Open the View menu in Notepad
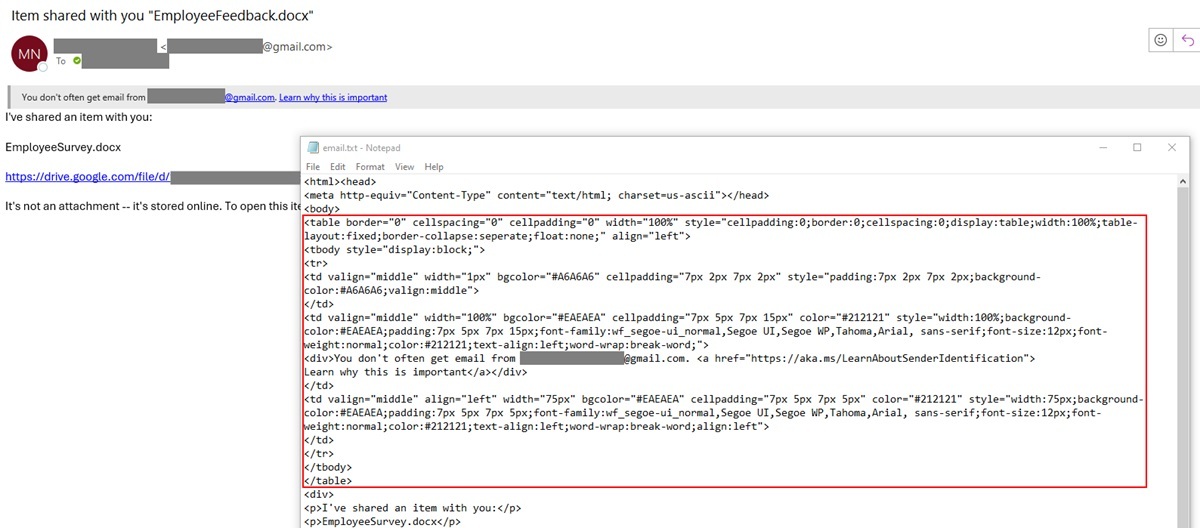The width and height of the screenshot is (1200, 528). pyautogui.click(x=404, y=167)
